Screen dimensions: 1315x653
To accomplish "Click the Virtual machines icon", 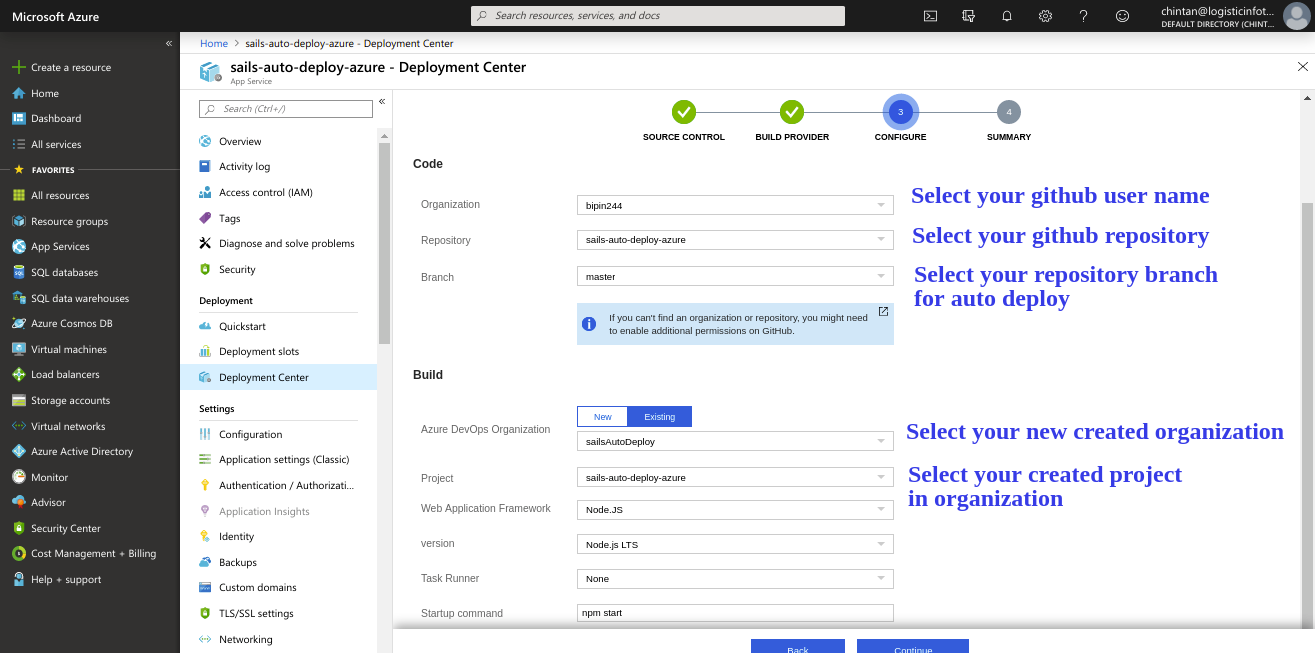I will tap(18, 349).
